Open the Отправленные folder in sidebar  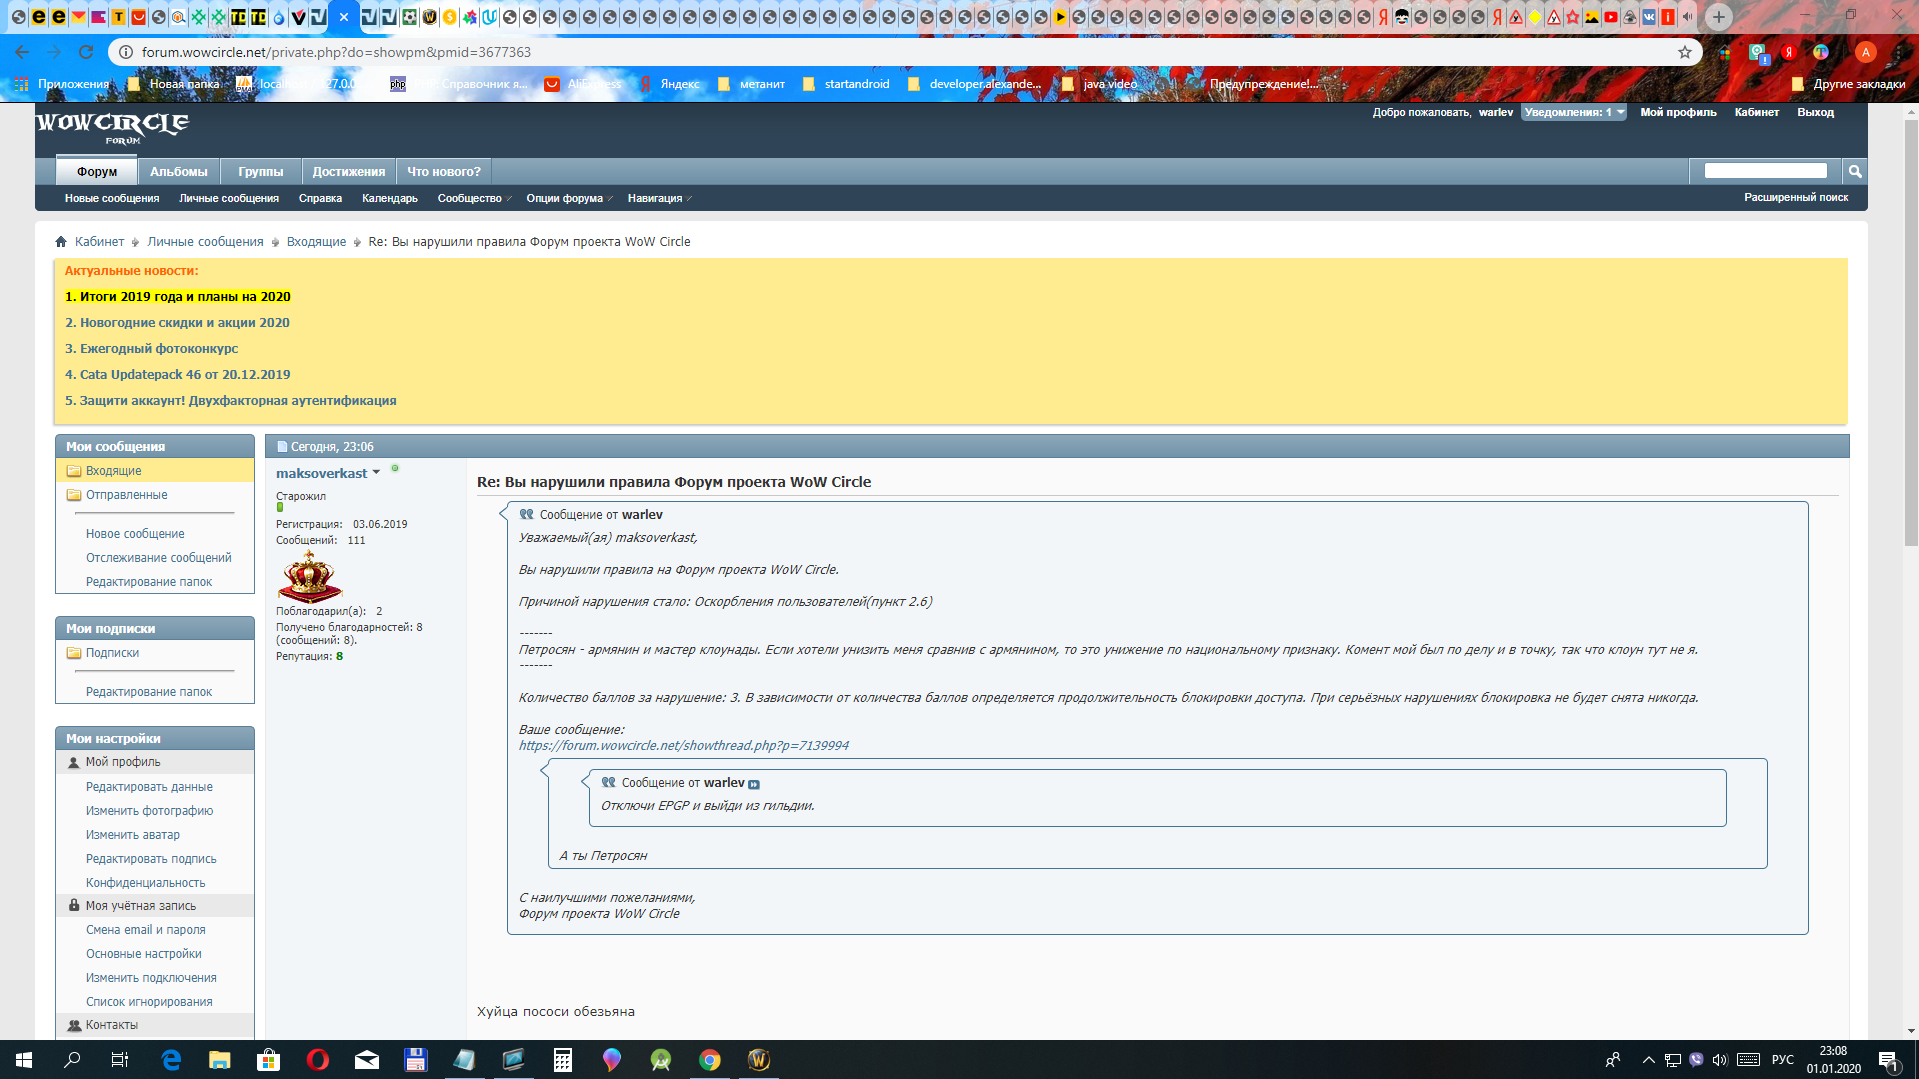point(126,495)
